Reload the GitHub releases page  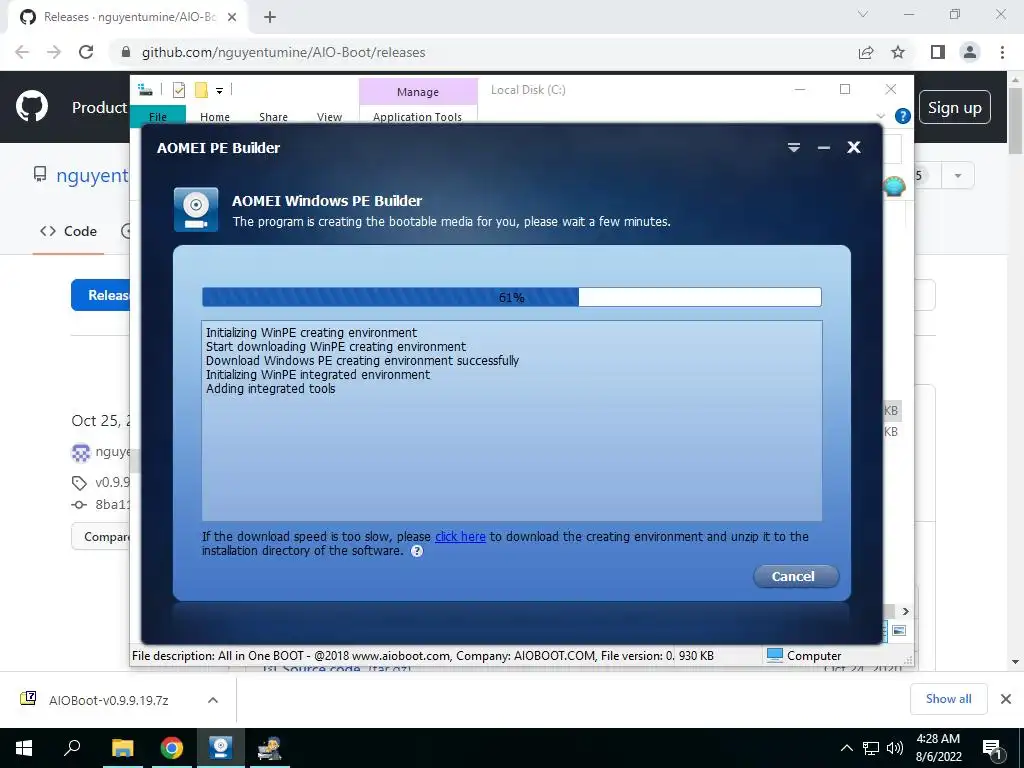point(86,52)
